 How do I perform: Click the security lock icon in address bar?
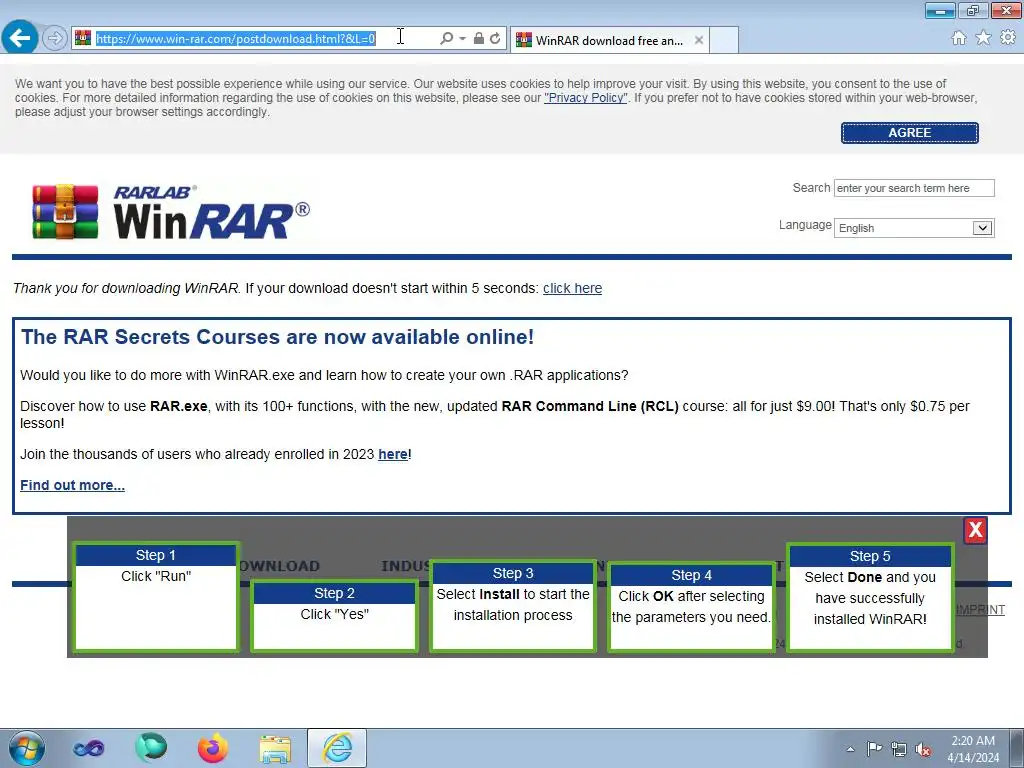479,39
